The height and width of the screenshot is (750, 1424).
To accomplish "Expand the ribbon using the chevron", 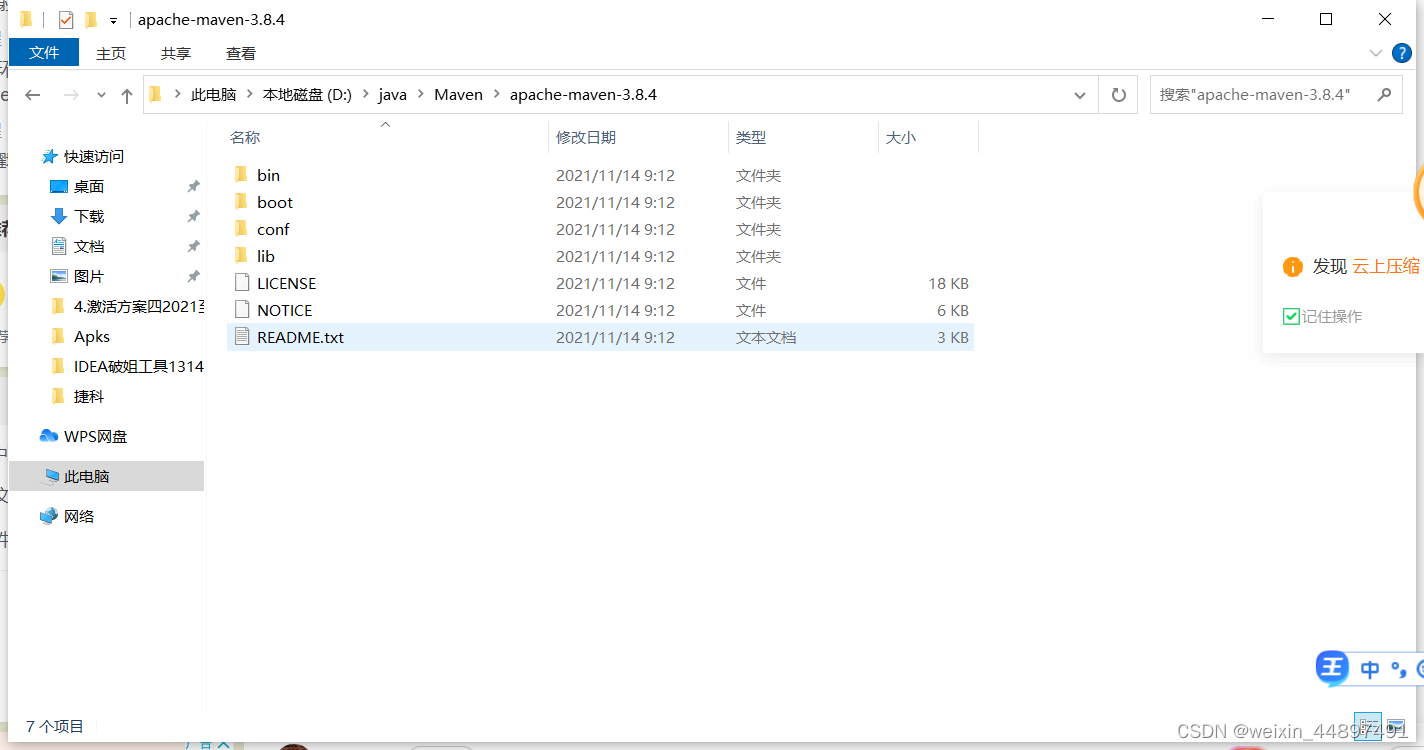I will (1375, 53).
